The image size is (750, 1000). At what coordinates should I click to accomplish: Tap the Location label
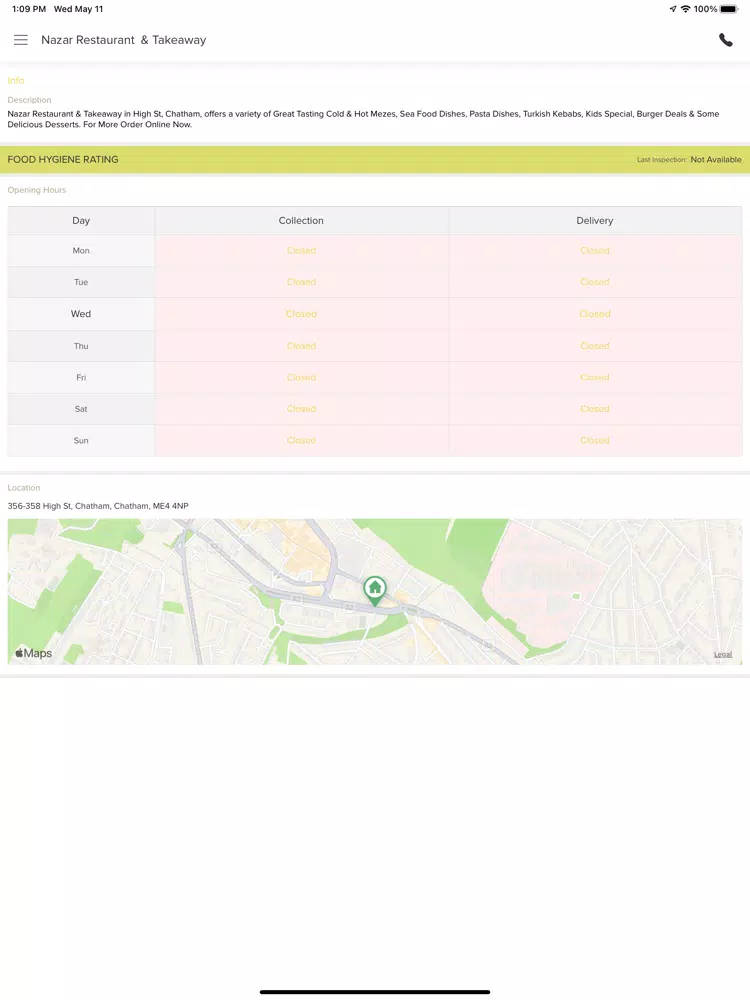24,488
